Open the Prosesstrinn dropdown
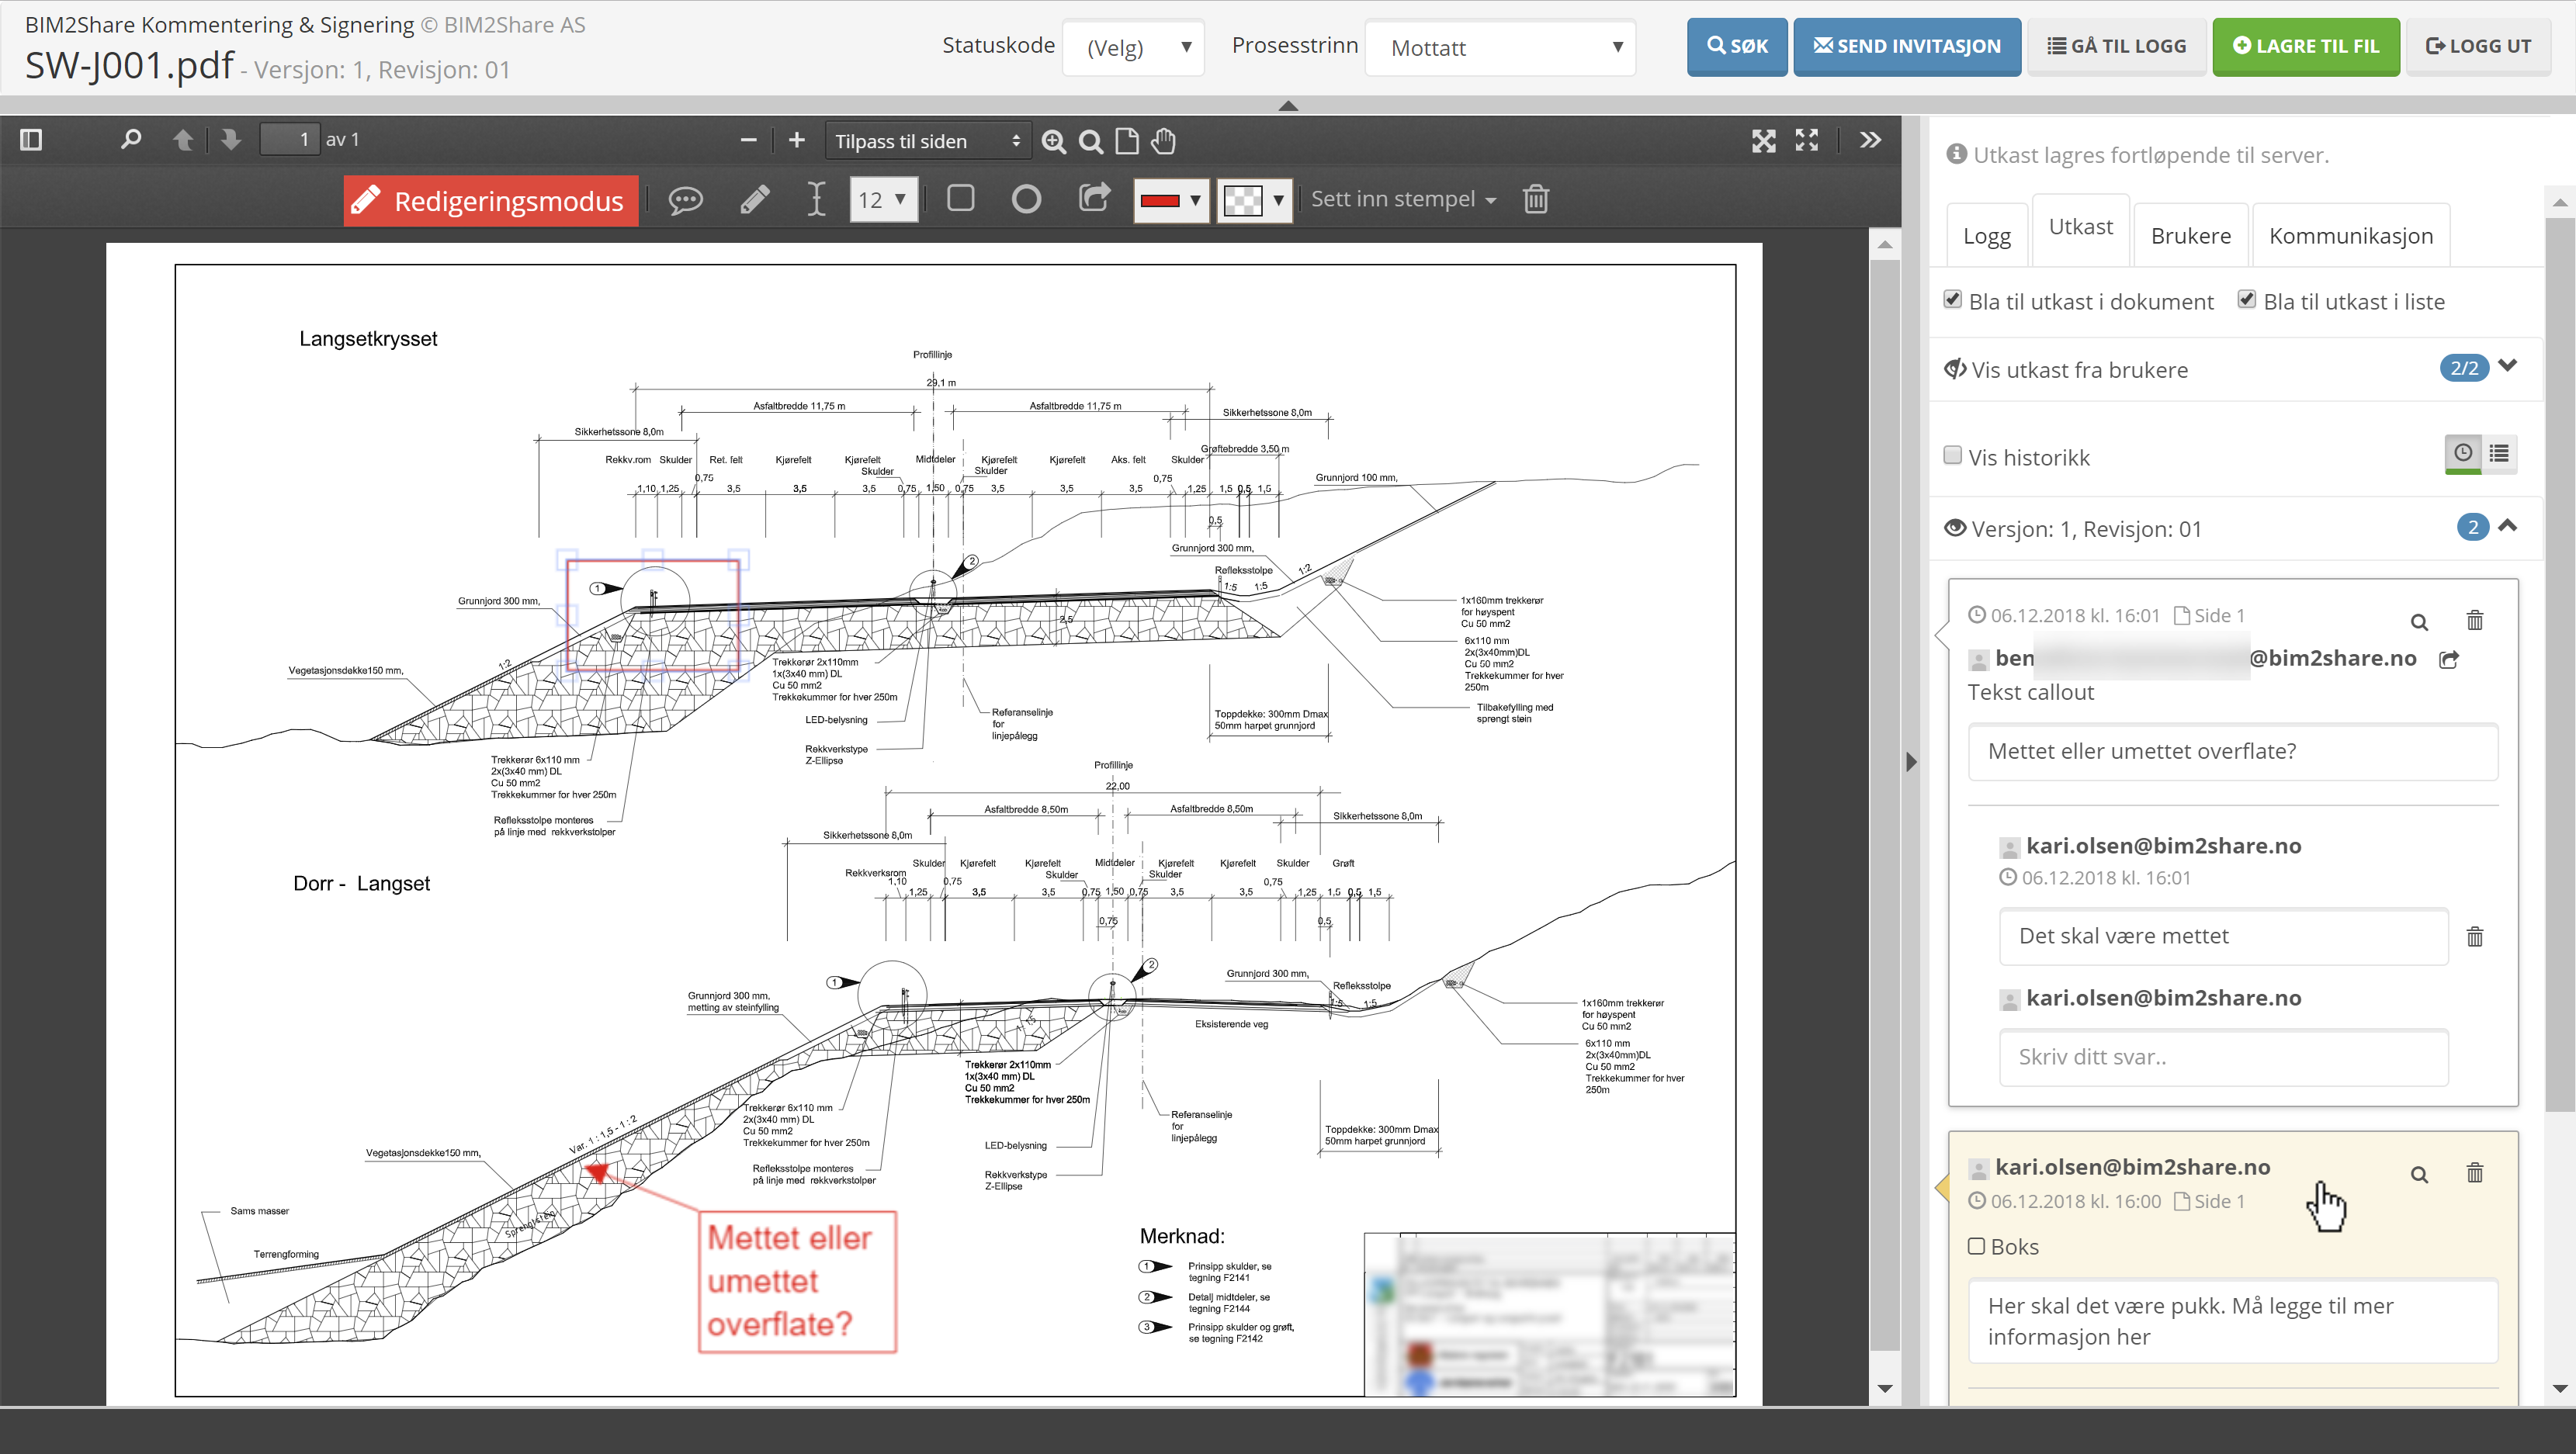 [1500, 47]
